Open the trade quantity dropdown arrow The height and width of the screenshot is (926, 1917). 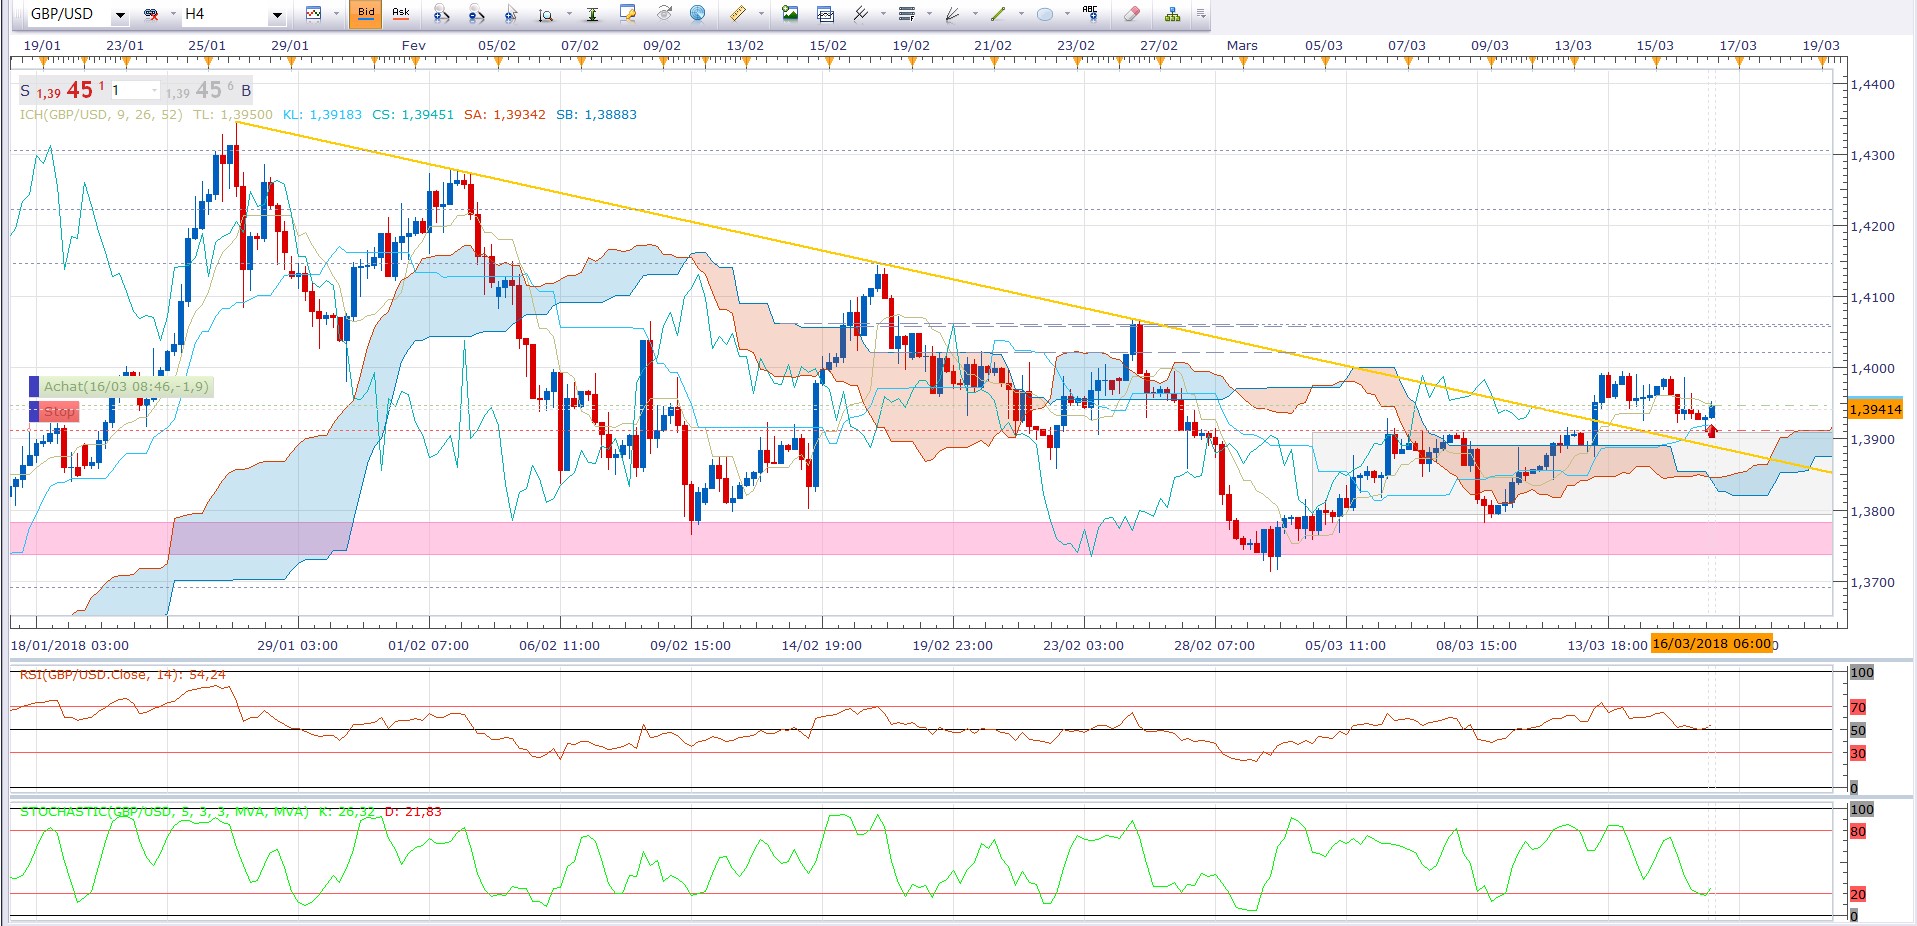(154, 90)
